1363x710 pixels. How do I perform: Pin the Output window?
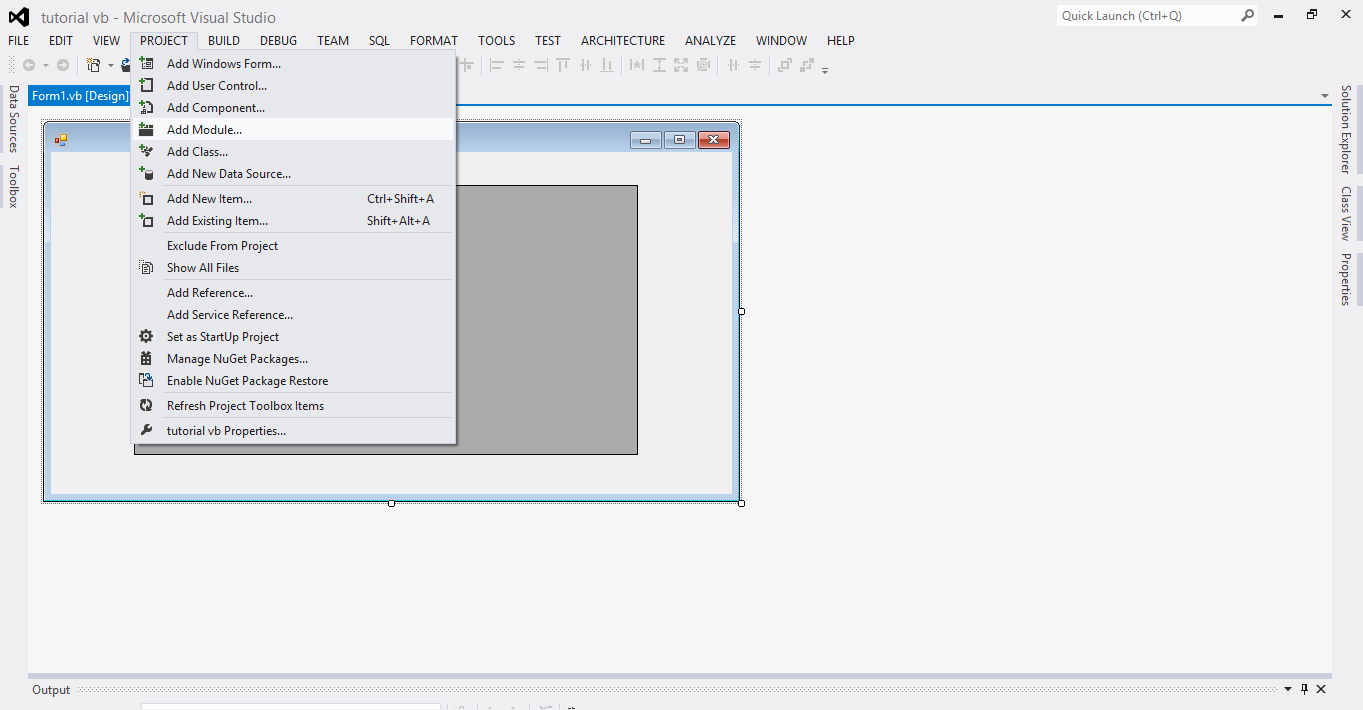[1303, 689]
